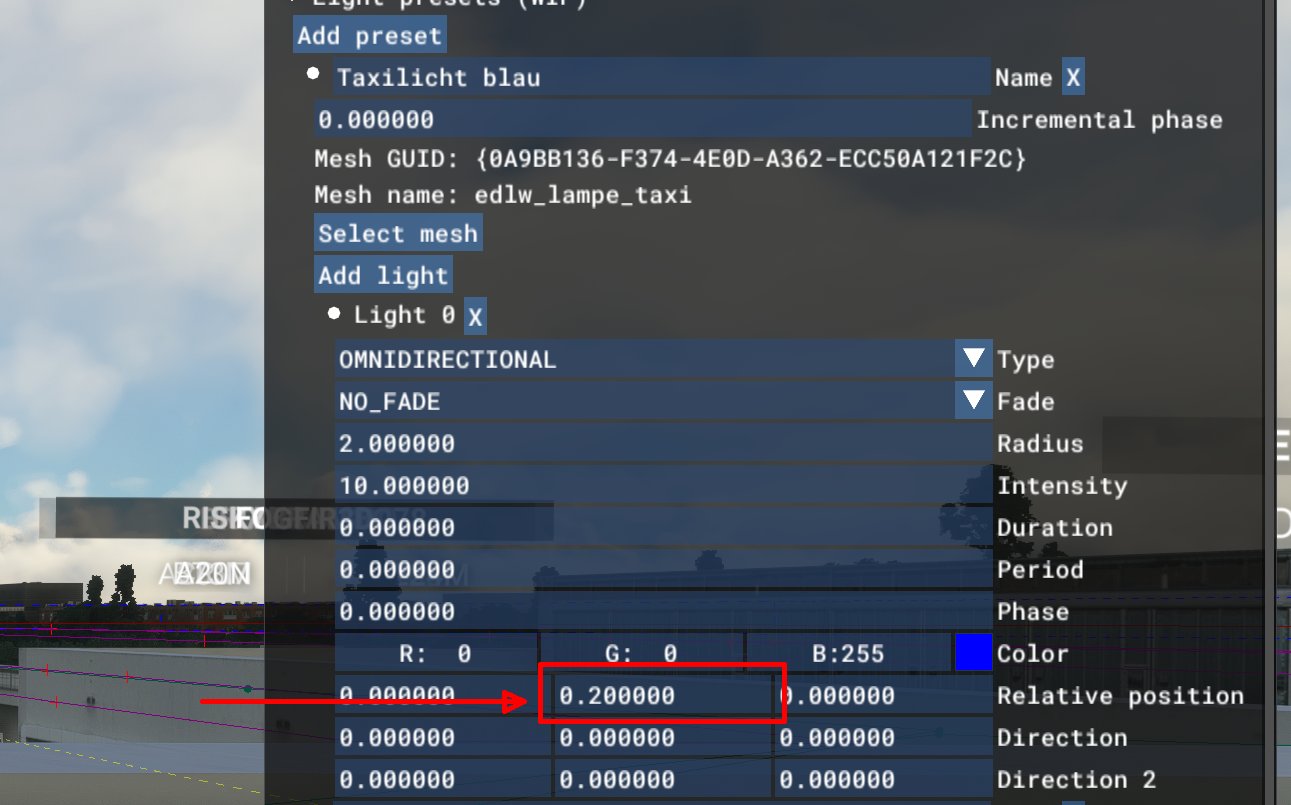Edit second Direction value field

[x=663, y=737]
